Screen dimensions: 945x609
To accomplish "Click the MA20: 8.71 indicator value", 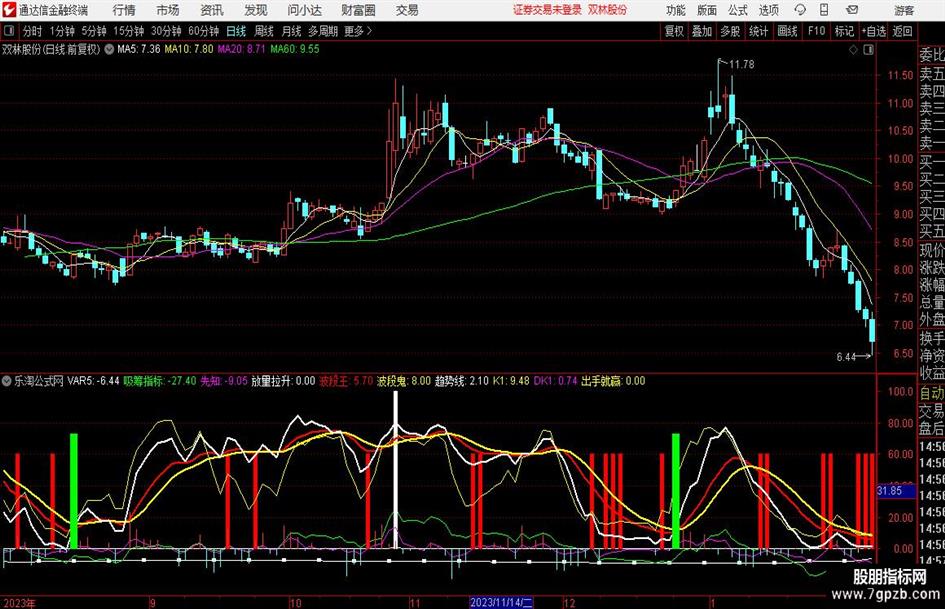I will pyautogui.click(x=241, y=49).
